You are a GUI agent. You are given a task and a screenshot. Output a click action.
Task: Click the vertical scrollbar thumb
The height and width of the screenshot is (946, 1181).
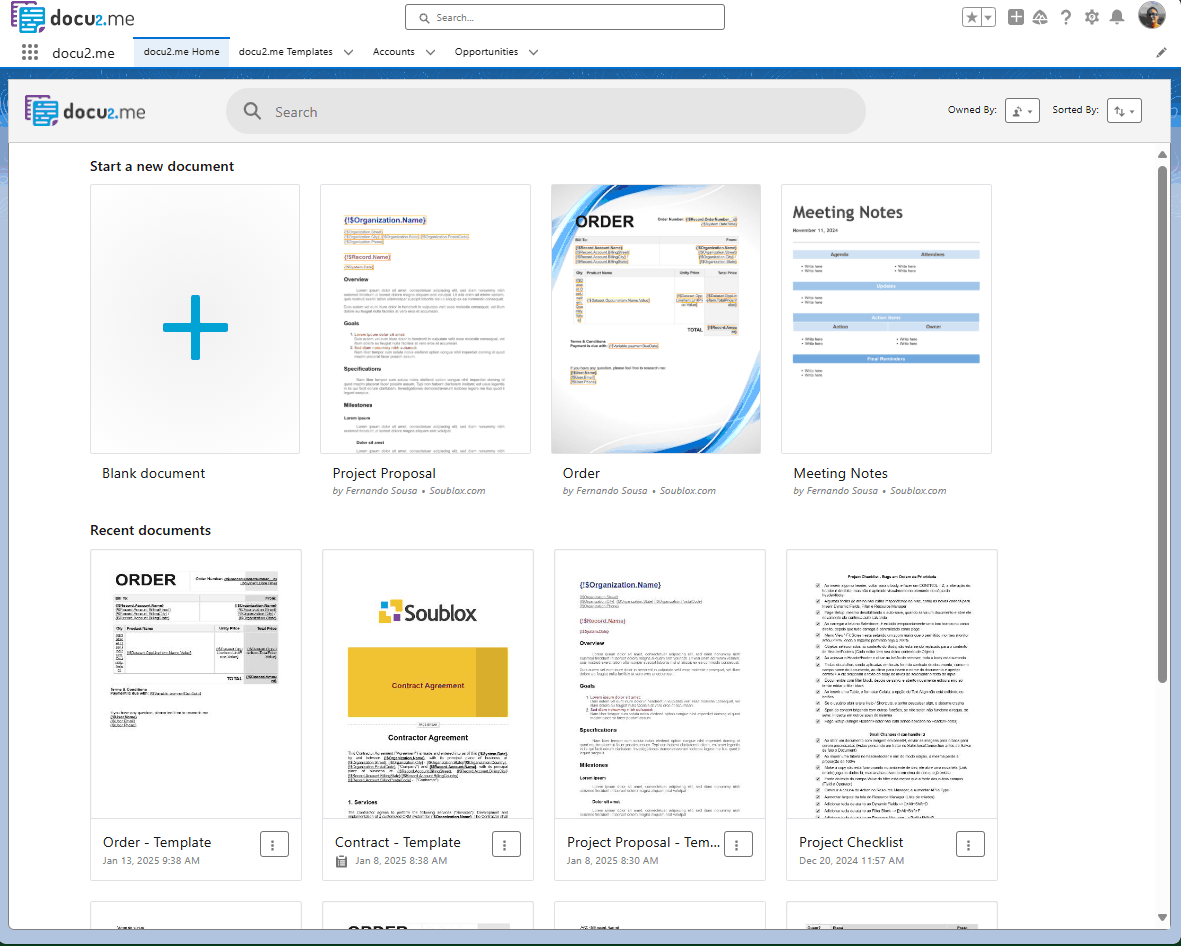1162,426
